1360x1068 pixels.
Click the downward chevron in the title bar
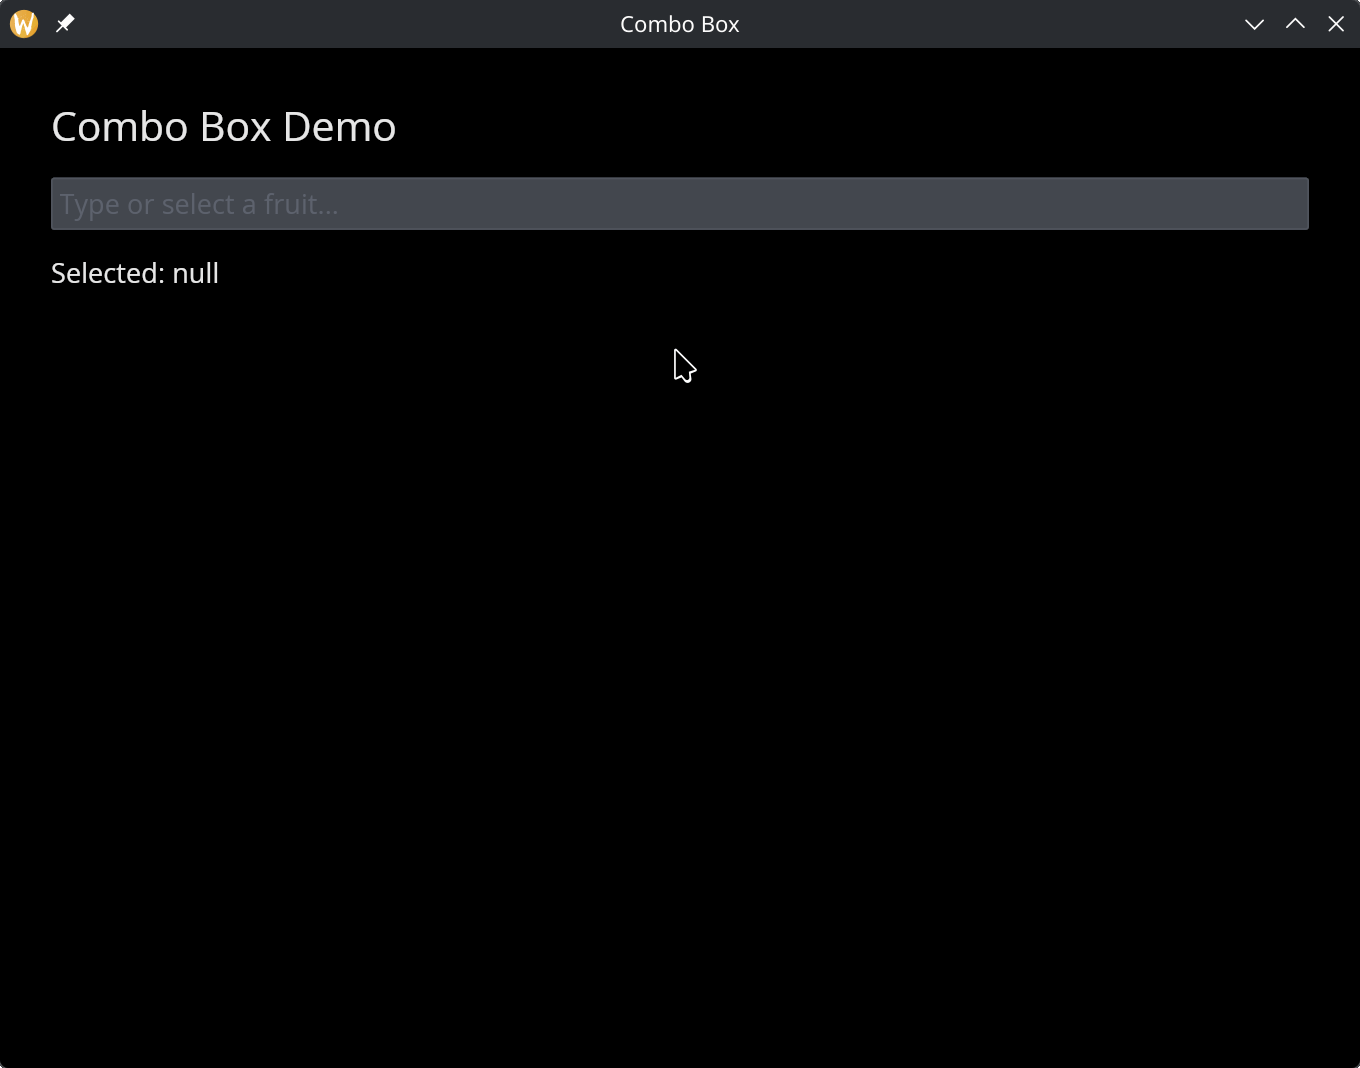(x=1254, y=23)
